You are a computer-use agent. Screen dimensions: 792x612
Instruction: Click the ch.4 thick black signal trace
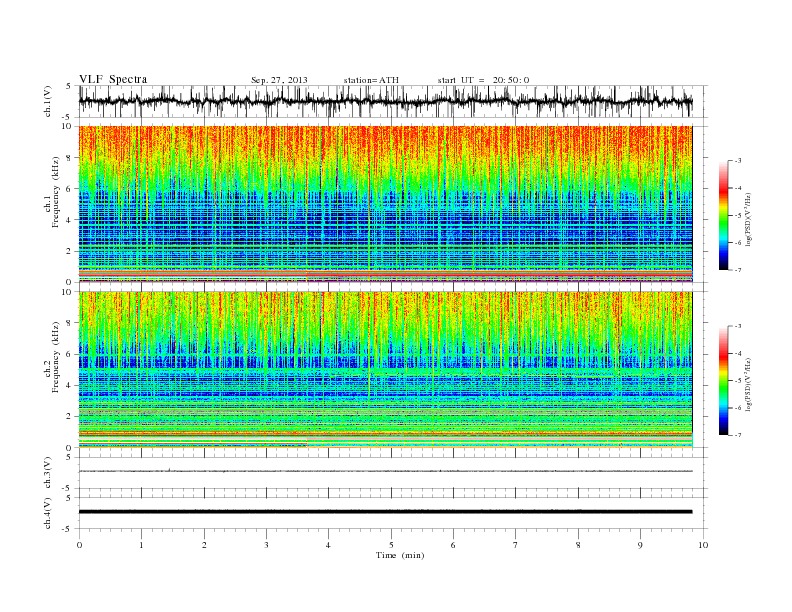coord(386,512)
